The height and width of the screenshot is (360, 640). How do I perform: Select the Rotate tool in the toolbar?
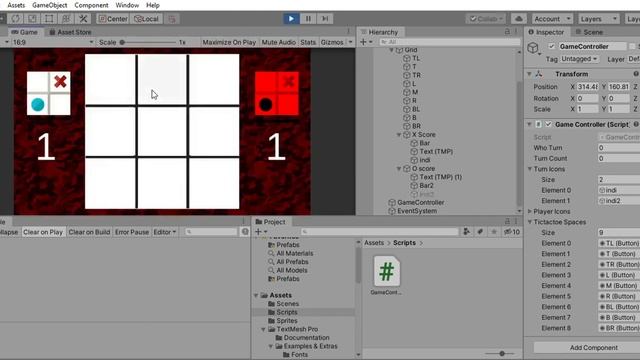coord(16,19)
